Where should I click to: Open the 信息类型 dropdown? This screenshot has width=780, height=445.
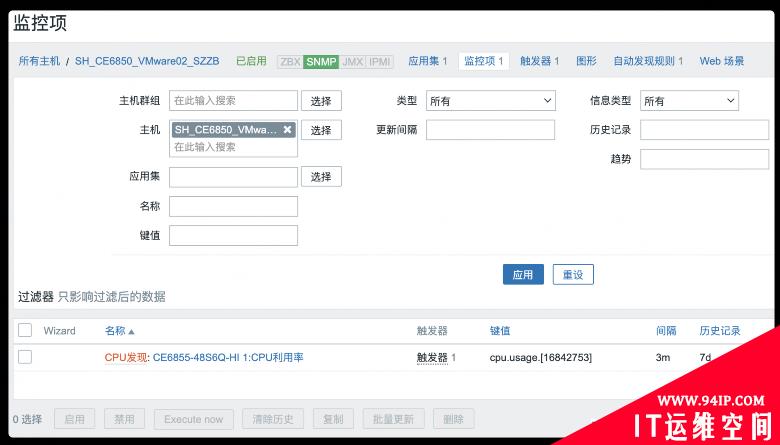click(x=689, y=101)
